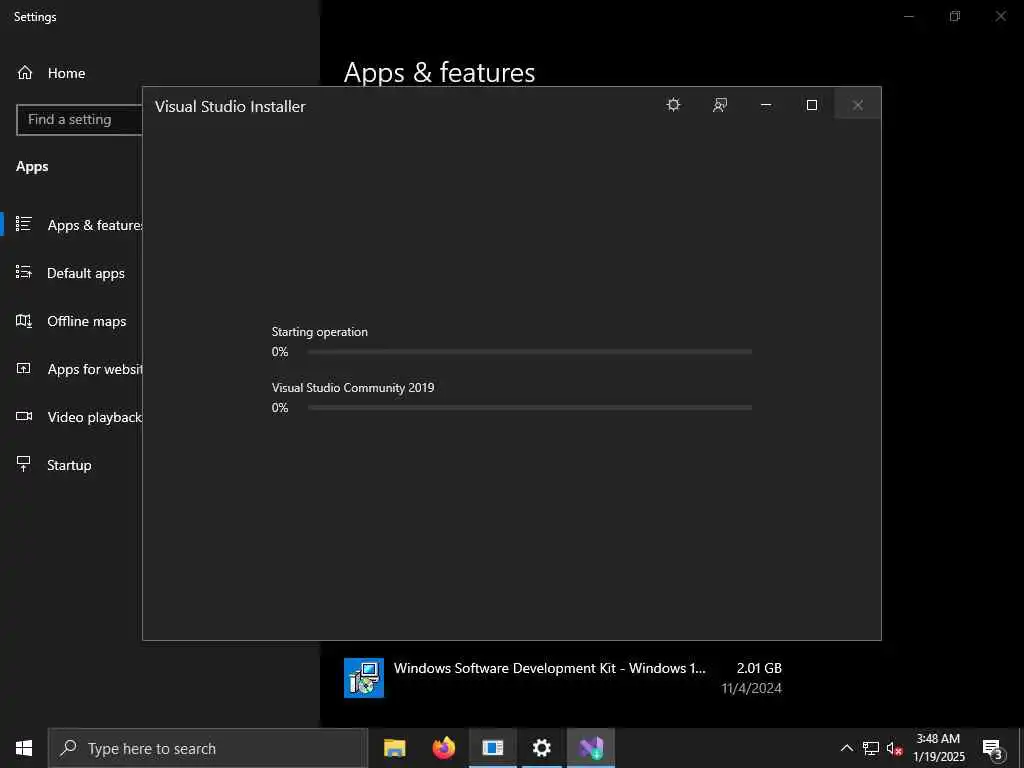Screen dimensions: 1024x768
Task: Select 'Starting operation' status text
Action: [319, 332]
